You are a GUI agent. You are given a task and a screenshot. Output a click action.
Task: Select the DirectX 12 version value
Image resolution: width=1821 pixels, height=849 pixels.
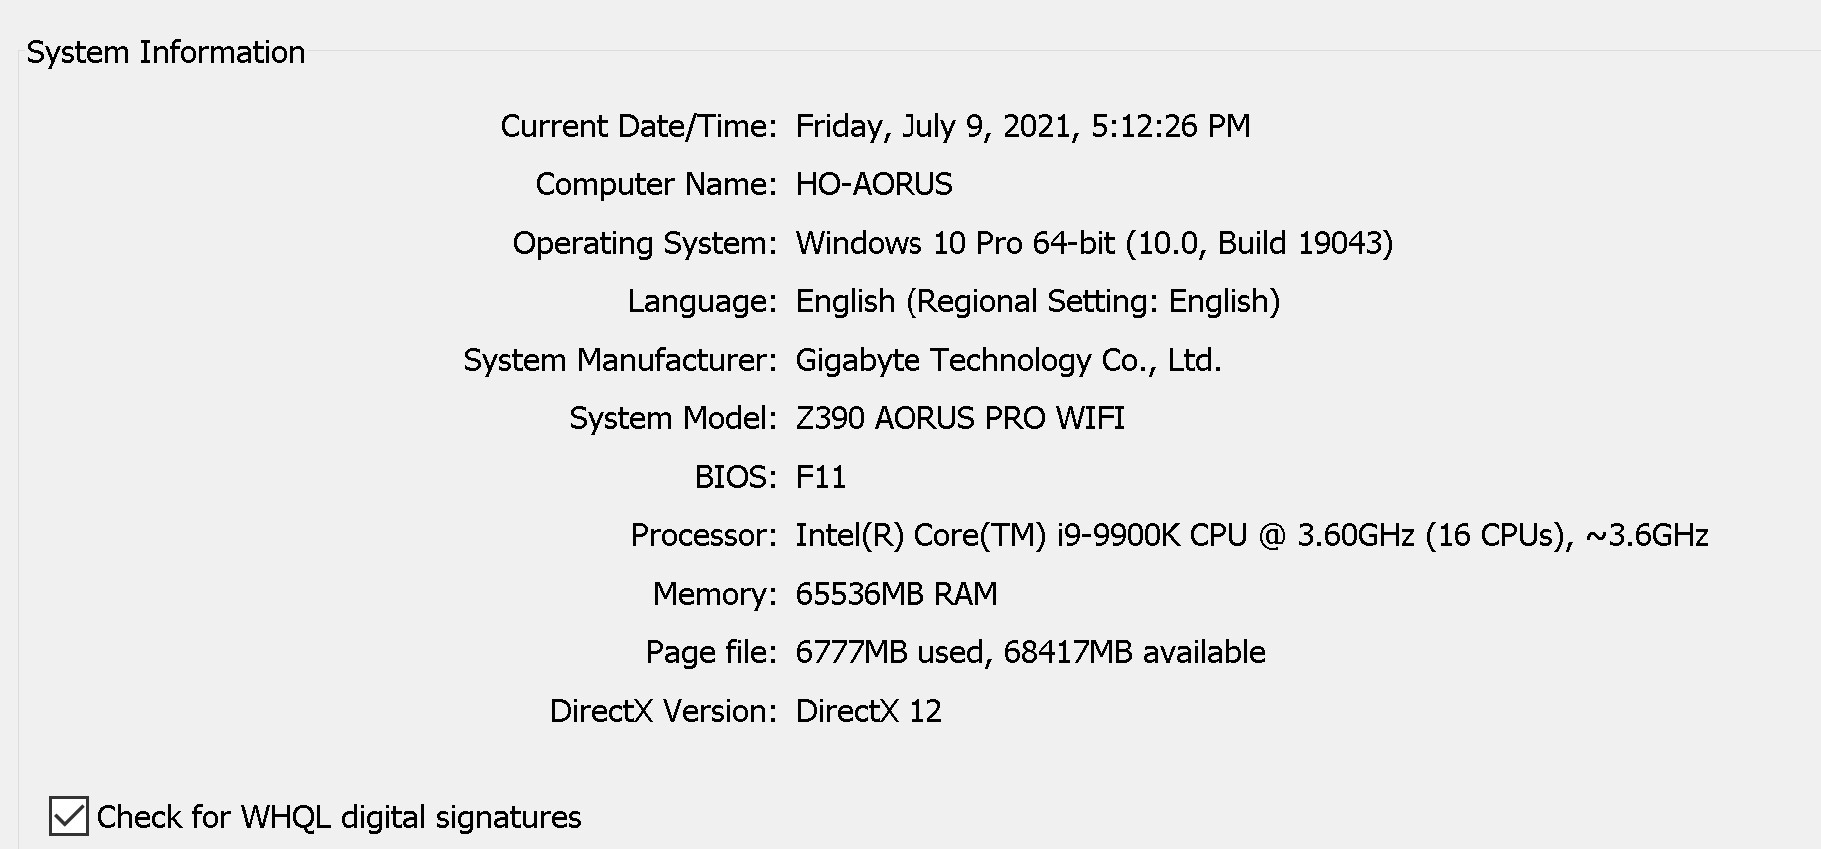tap(868, 711)
